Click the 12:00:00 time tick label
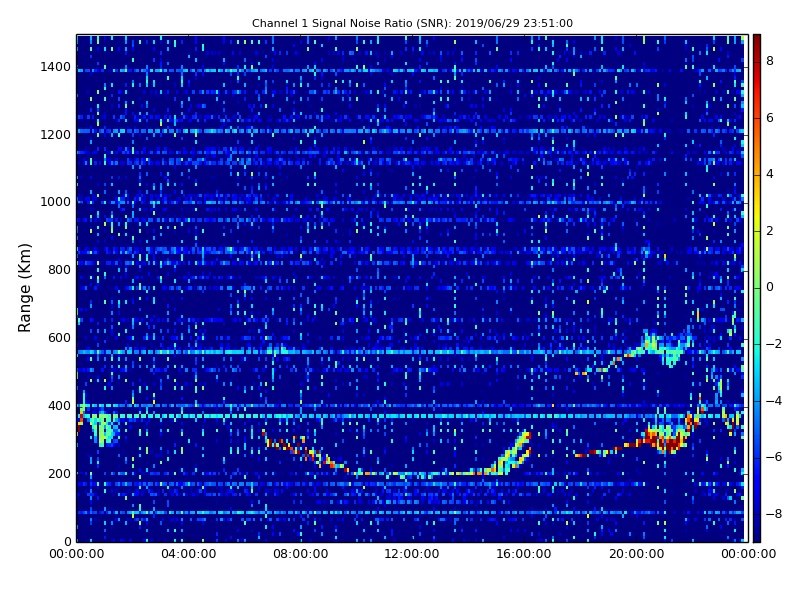This screenshot has height=600, width=800. click(x=412, y=554)
